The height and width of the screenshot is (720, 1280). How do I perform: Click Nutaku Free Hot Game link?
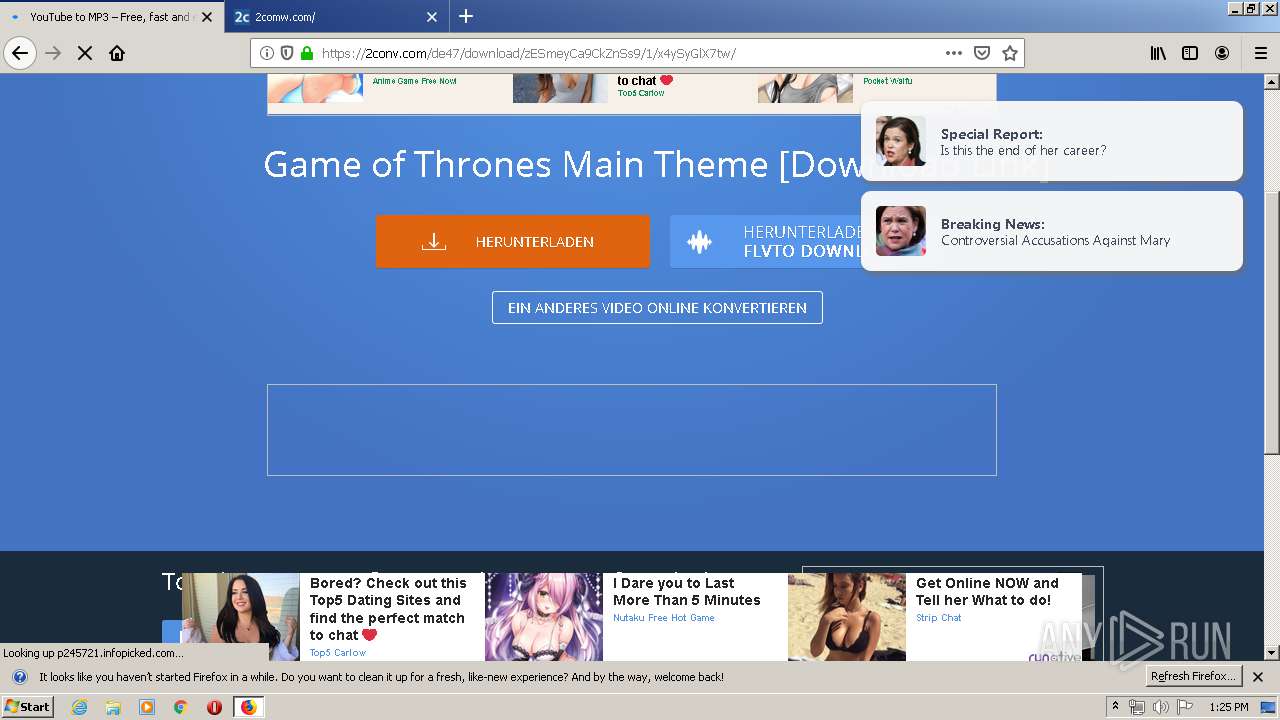tap(664, 618)
